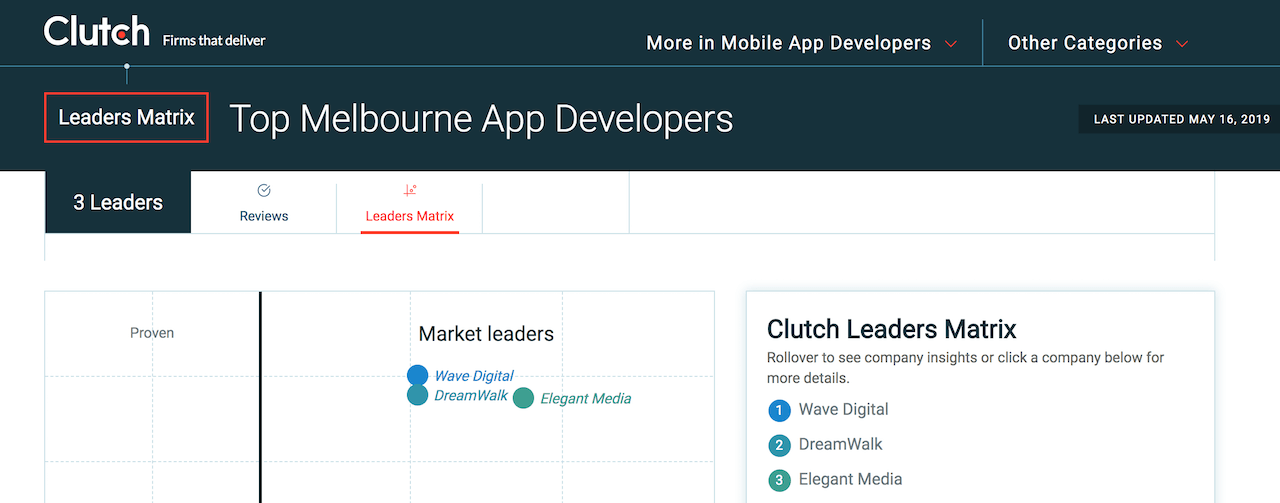This screenshot has width=1280, height=503.
Task: Click DreamWalk in the leaders list
Action: click(x=841, y=444)
